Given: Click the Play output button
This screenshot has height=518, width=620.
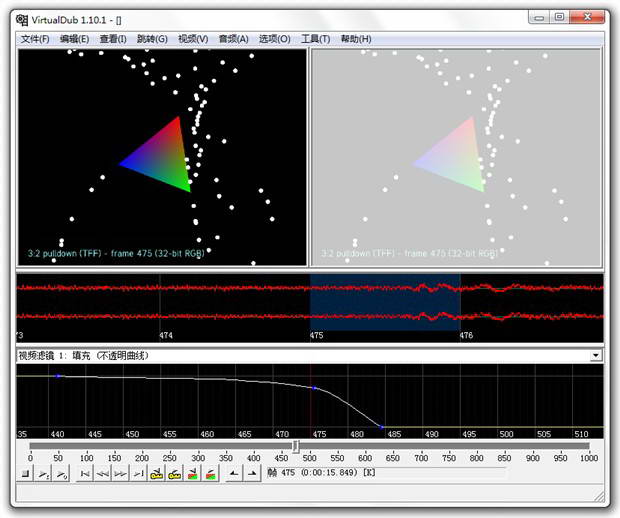Looking at the screenshot, I should point(59,473).
